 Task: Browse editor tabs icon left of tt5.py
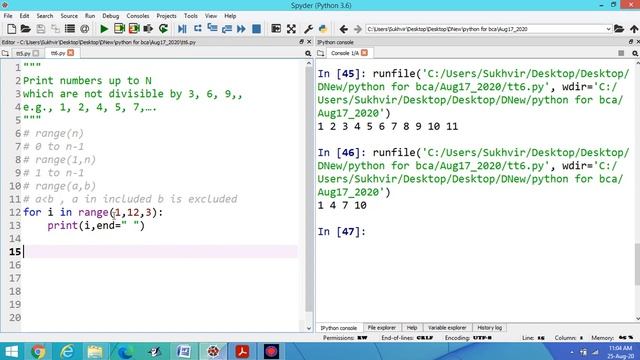(5, 53)
